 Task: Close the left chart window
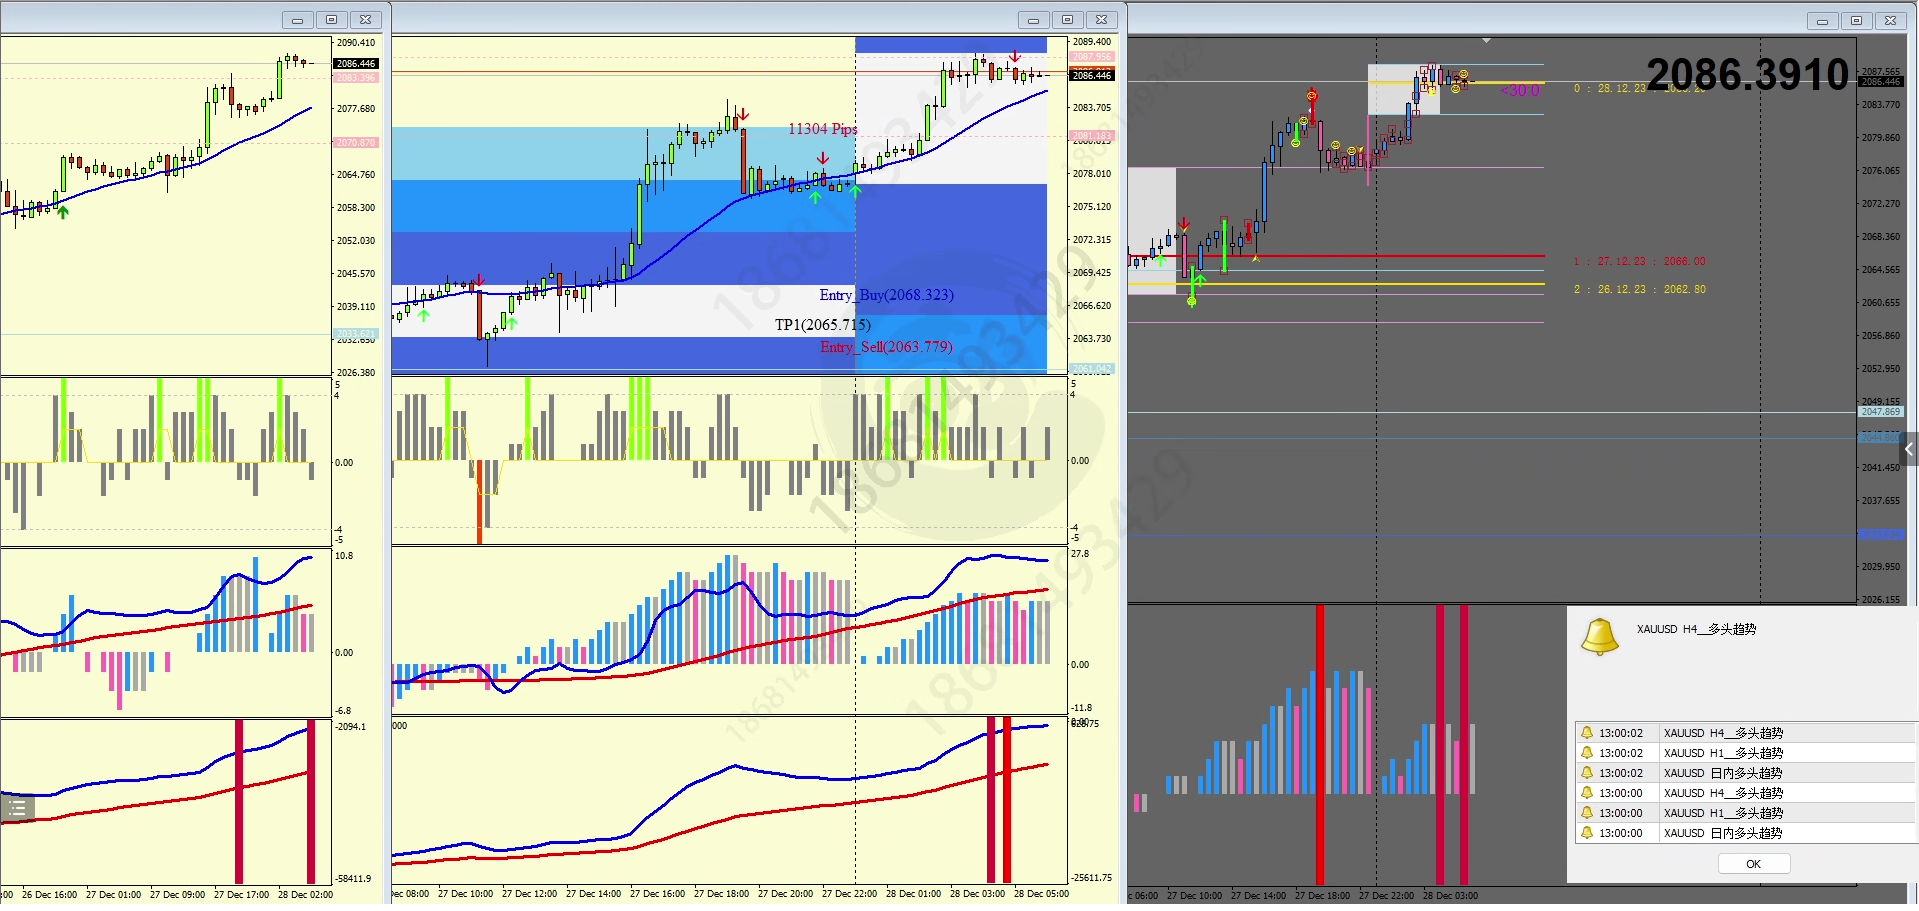[x=366, y=20]
